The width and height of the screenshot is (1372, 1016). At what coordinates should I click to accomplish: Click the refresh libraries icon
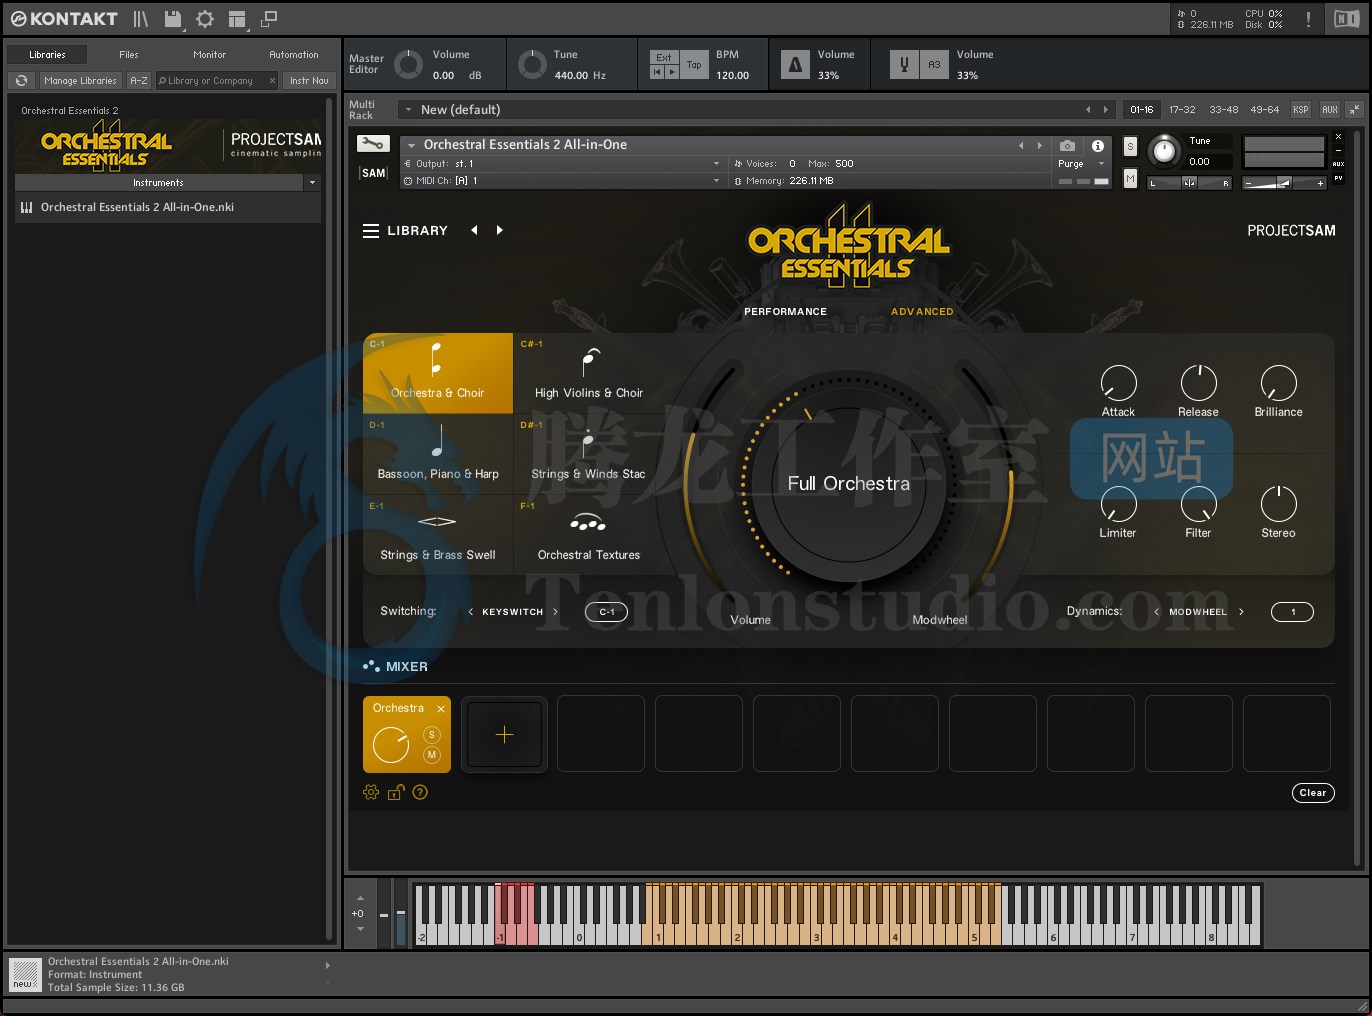tap(21, 80)
